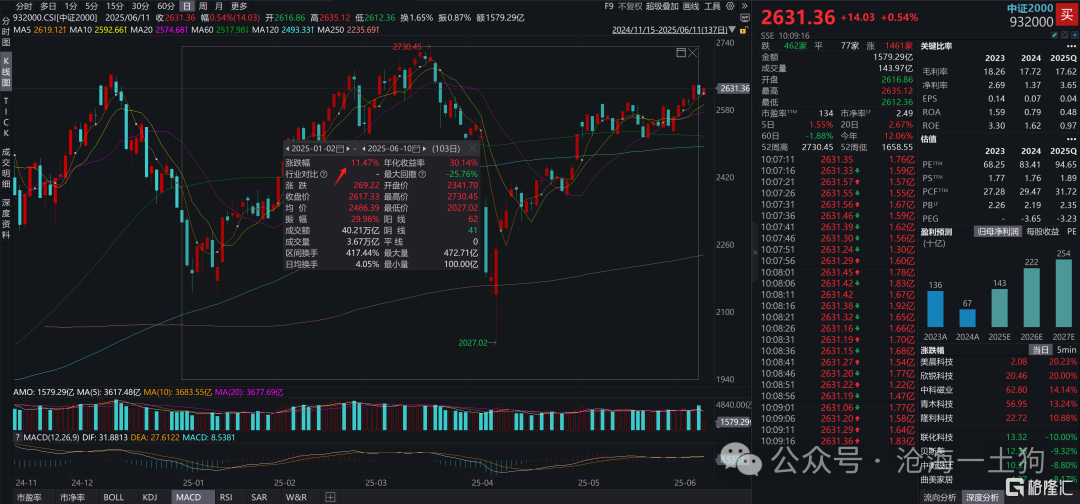The image size is (1080, 504).
Task: Click the F9 button
Action: click(608, 6)
